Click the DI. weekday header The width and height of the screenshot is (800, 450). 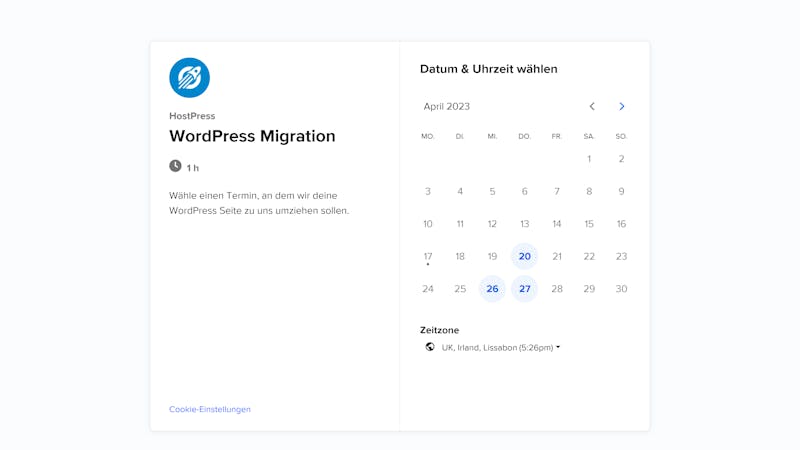point(460,136)
